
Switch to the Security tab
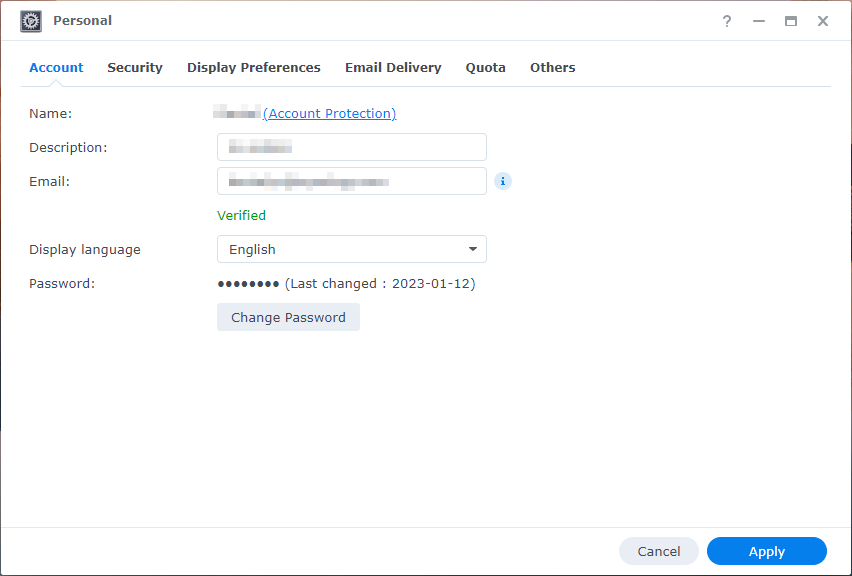click(x=135, y=67)
